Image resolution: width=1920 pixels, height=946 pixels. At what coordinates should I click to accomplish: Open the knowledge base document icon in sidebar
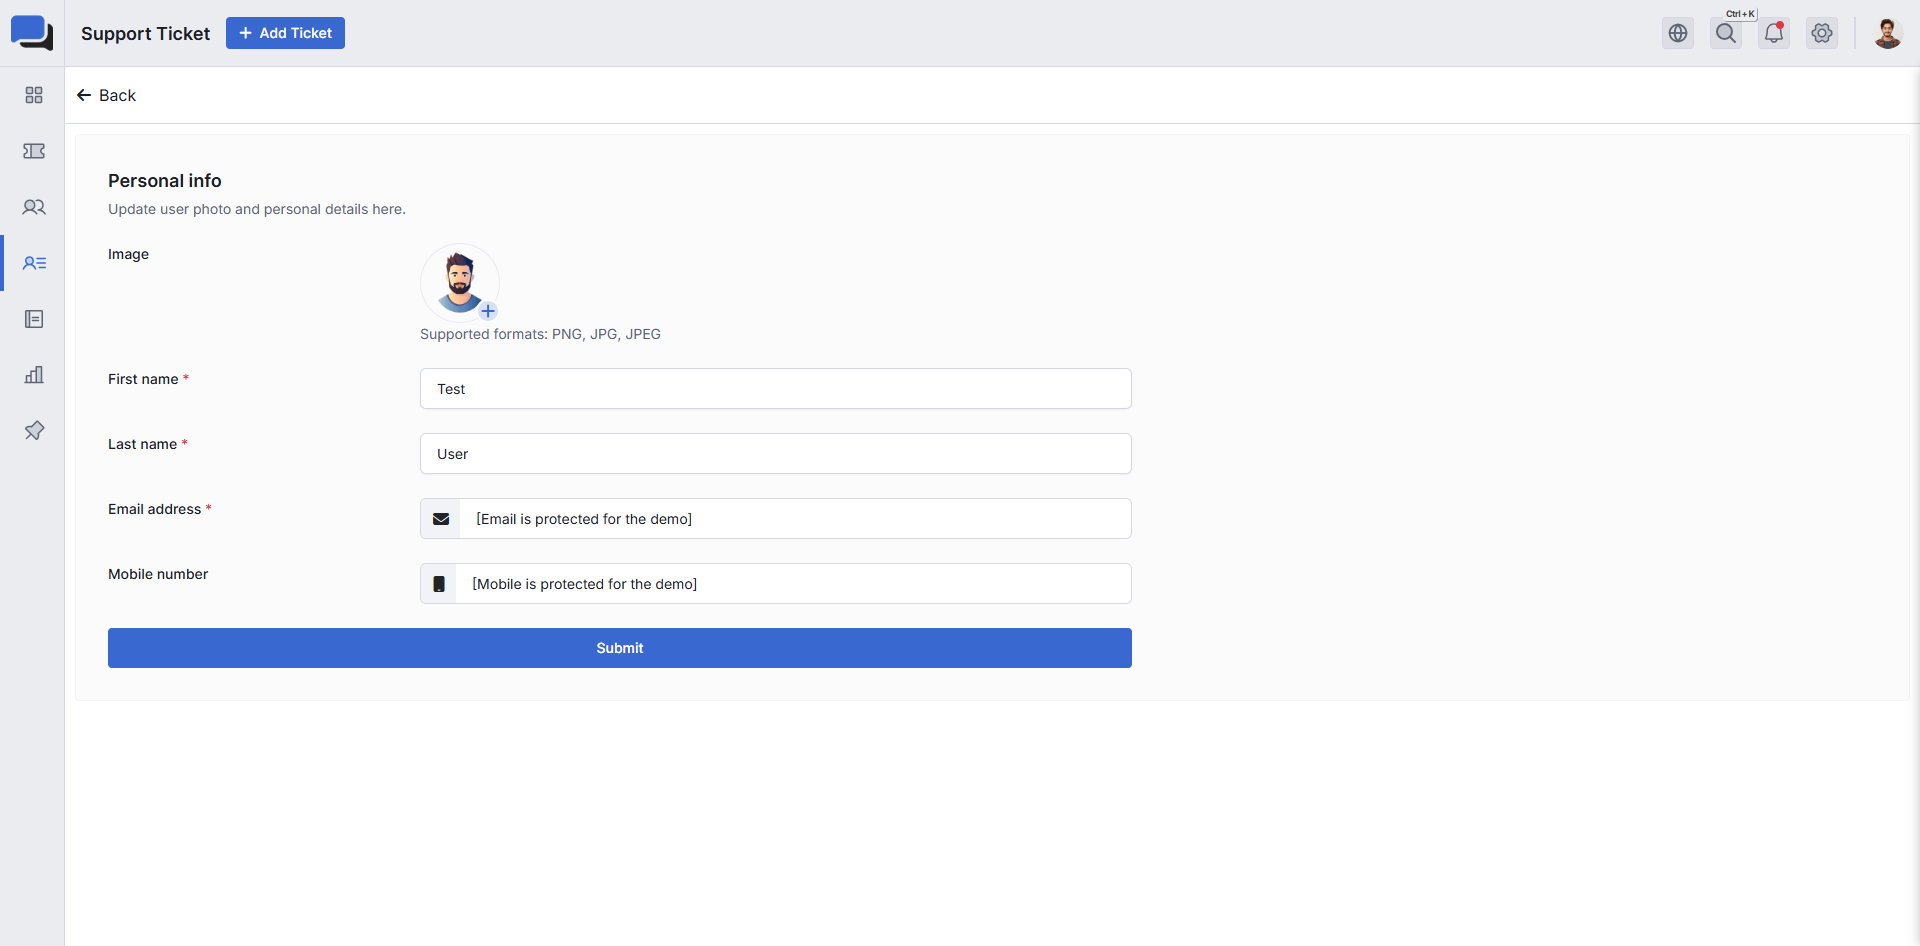pos(34,319)
